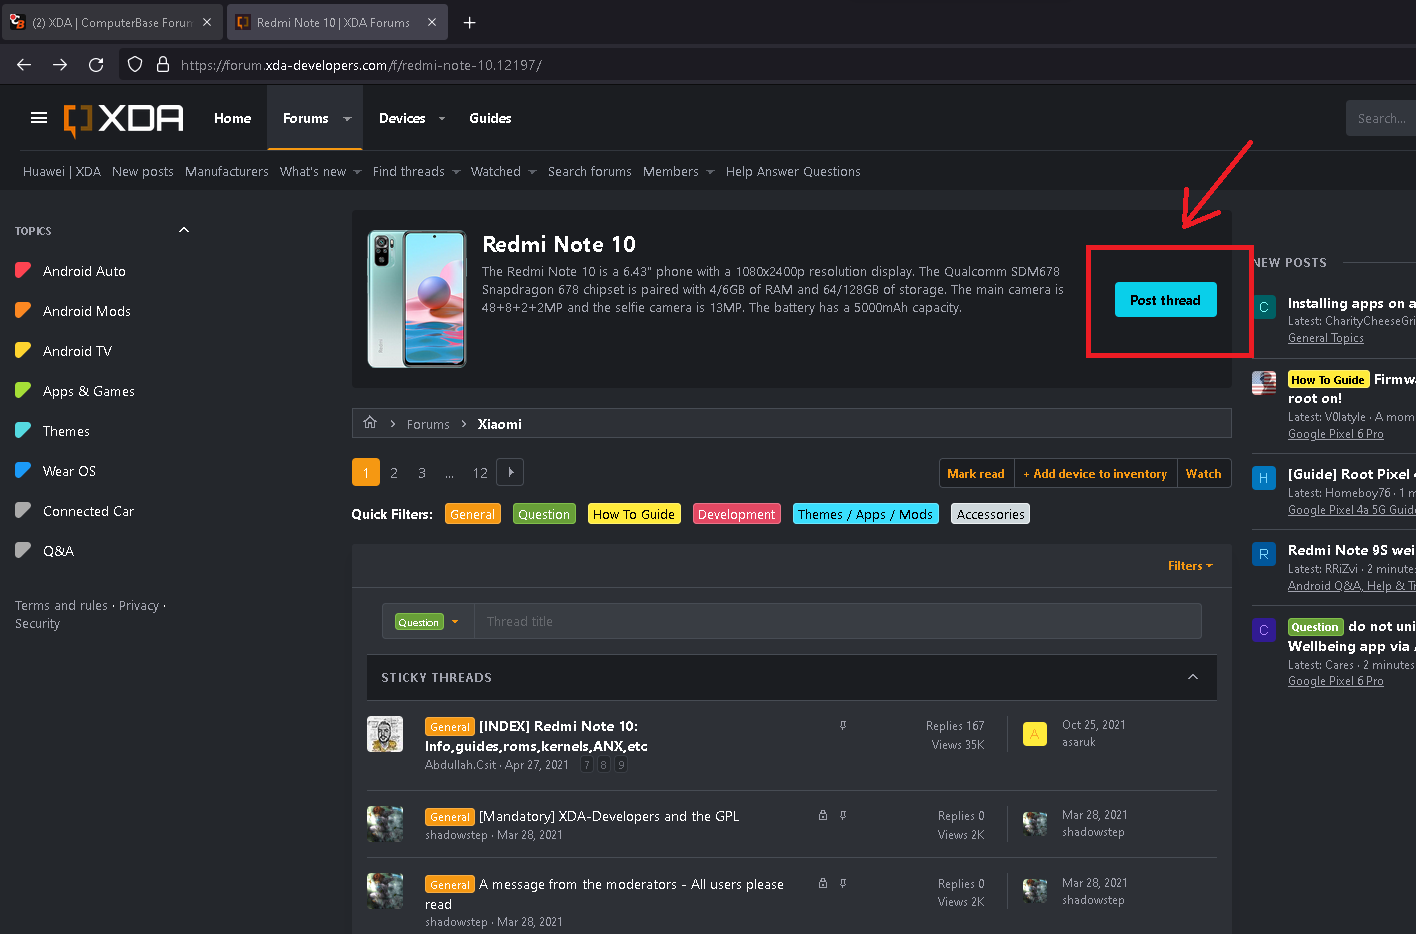This screenshot has width=1416, height=934.
Task: Filter by How To Guide tag
Action: [x=634, y=514]
